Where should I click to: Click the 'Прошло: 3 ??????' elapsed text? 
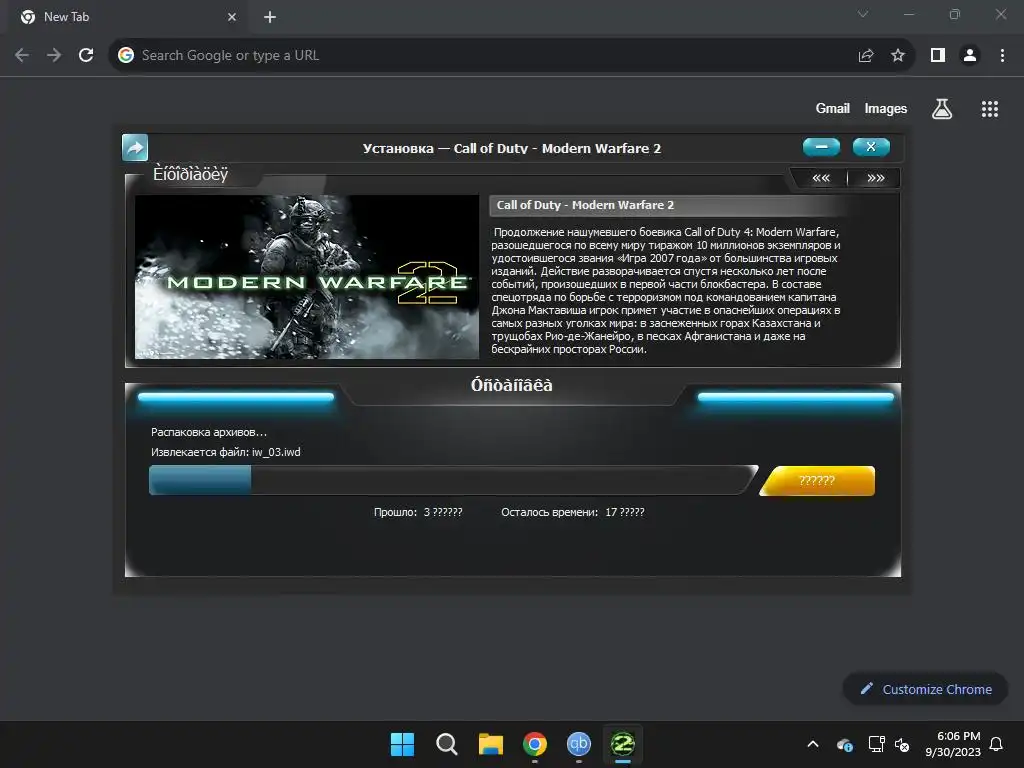tap(418, 512)
